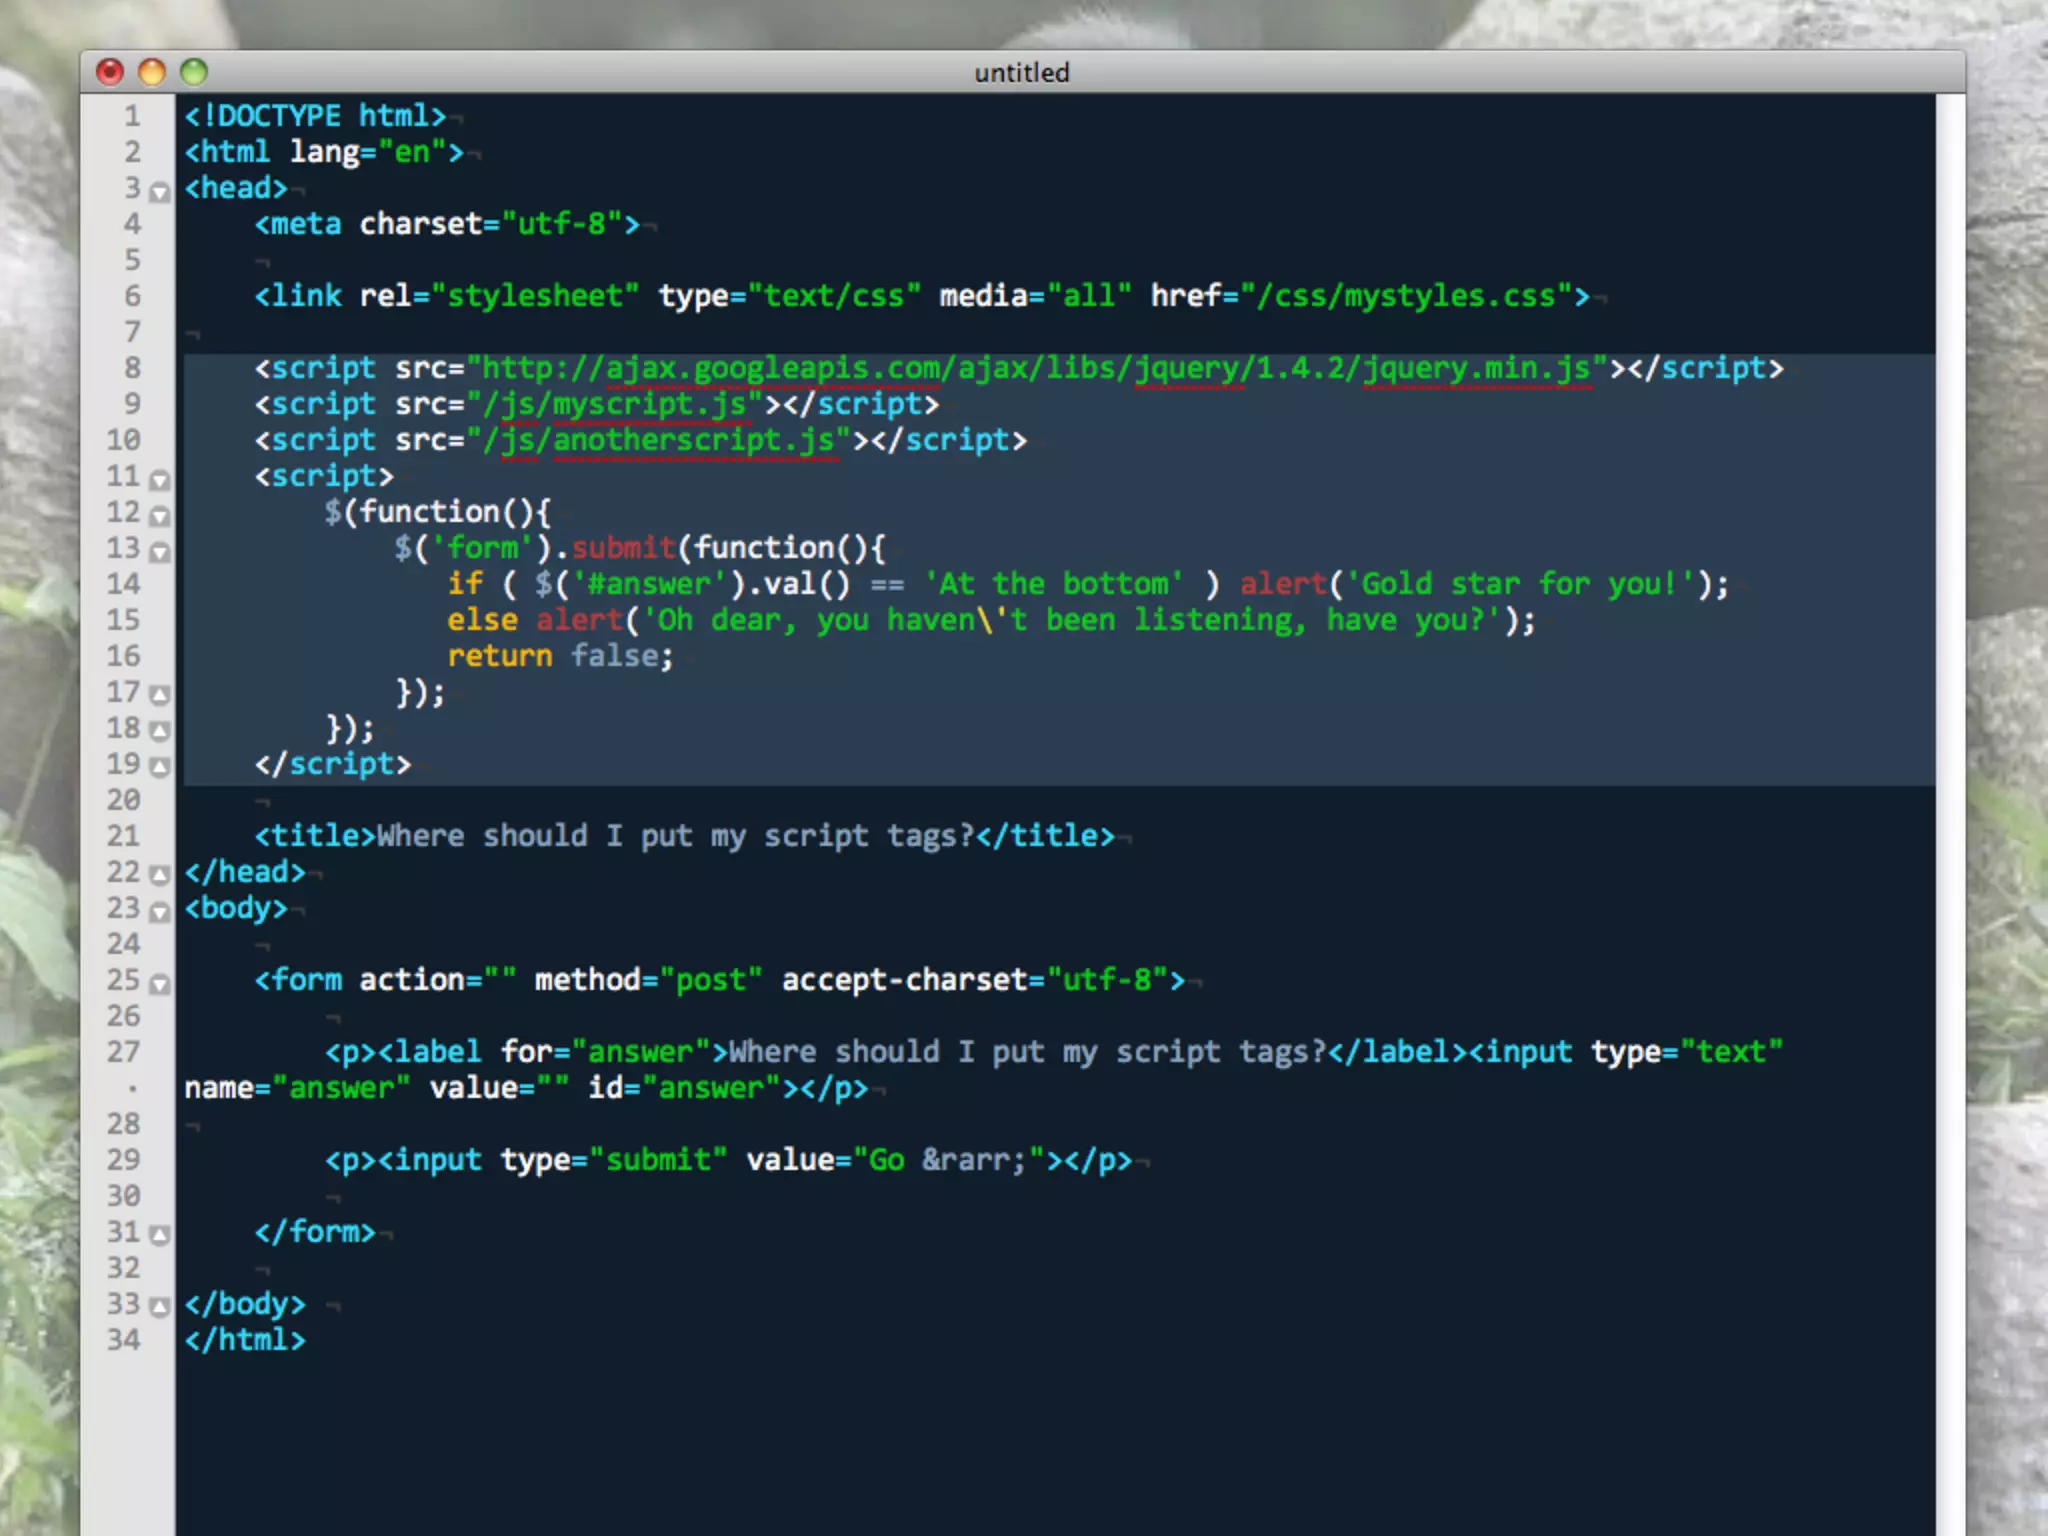Zoom window using the green button
The width and height of the screenshot is (2048, 1536).
click(194, 72)
